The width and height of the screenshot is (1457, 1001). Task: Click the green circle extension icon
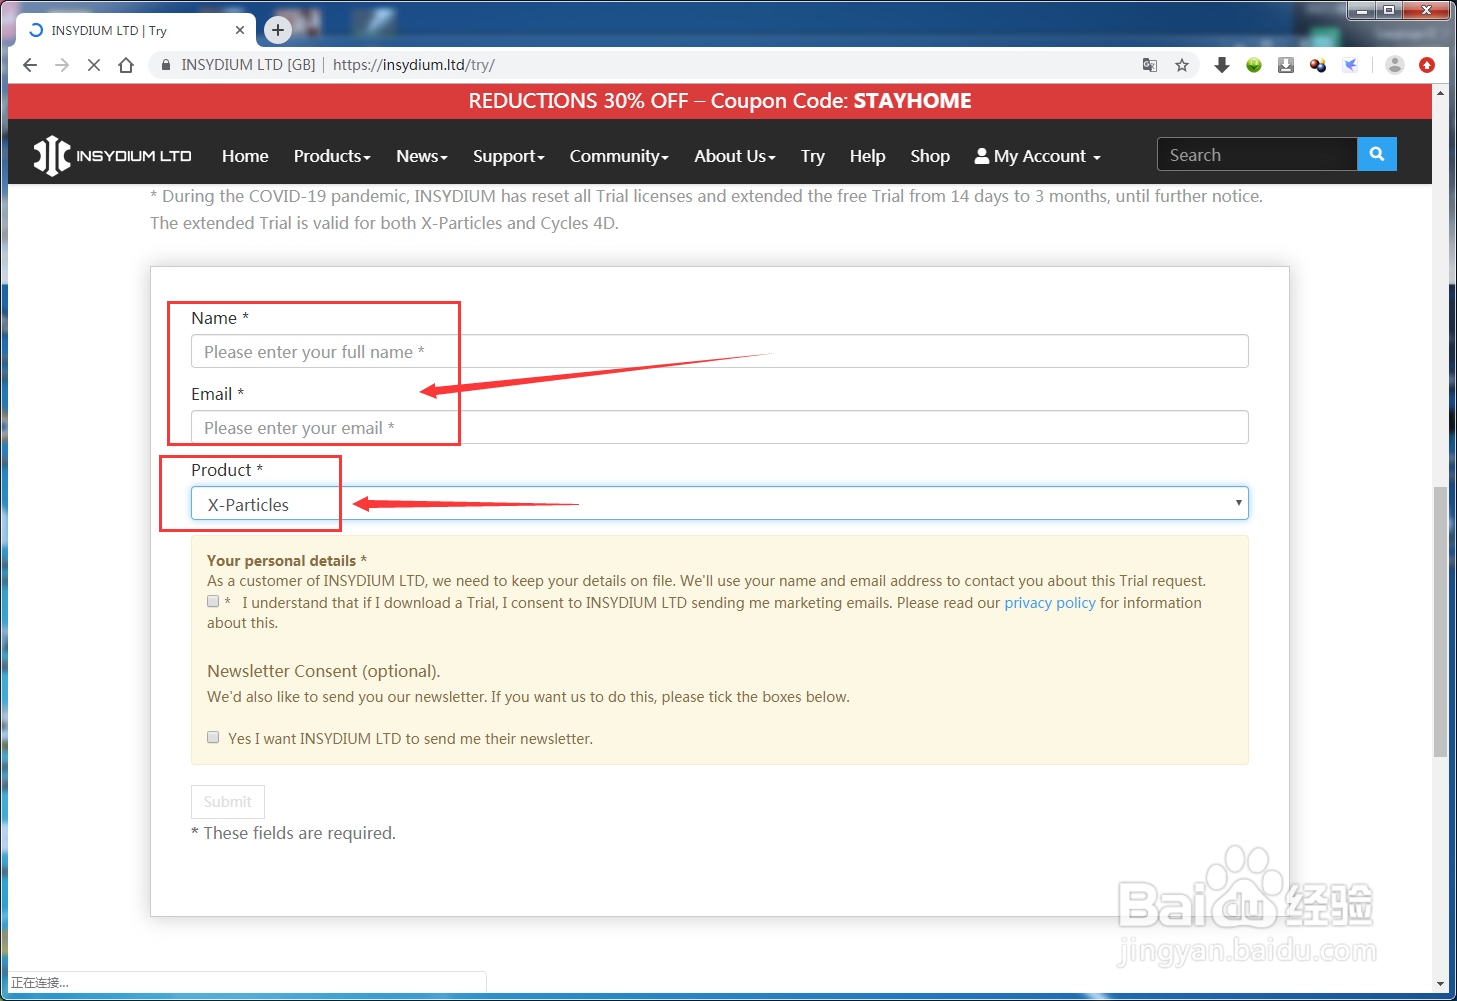[x=1254, y=65]
